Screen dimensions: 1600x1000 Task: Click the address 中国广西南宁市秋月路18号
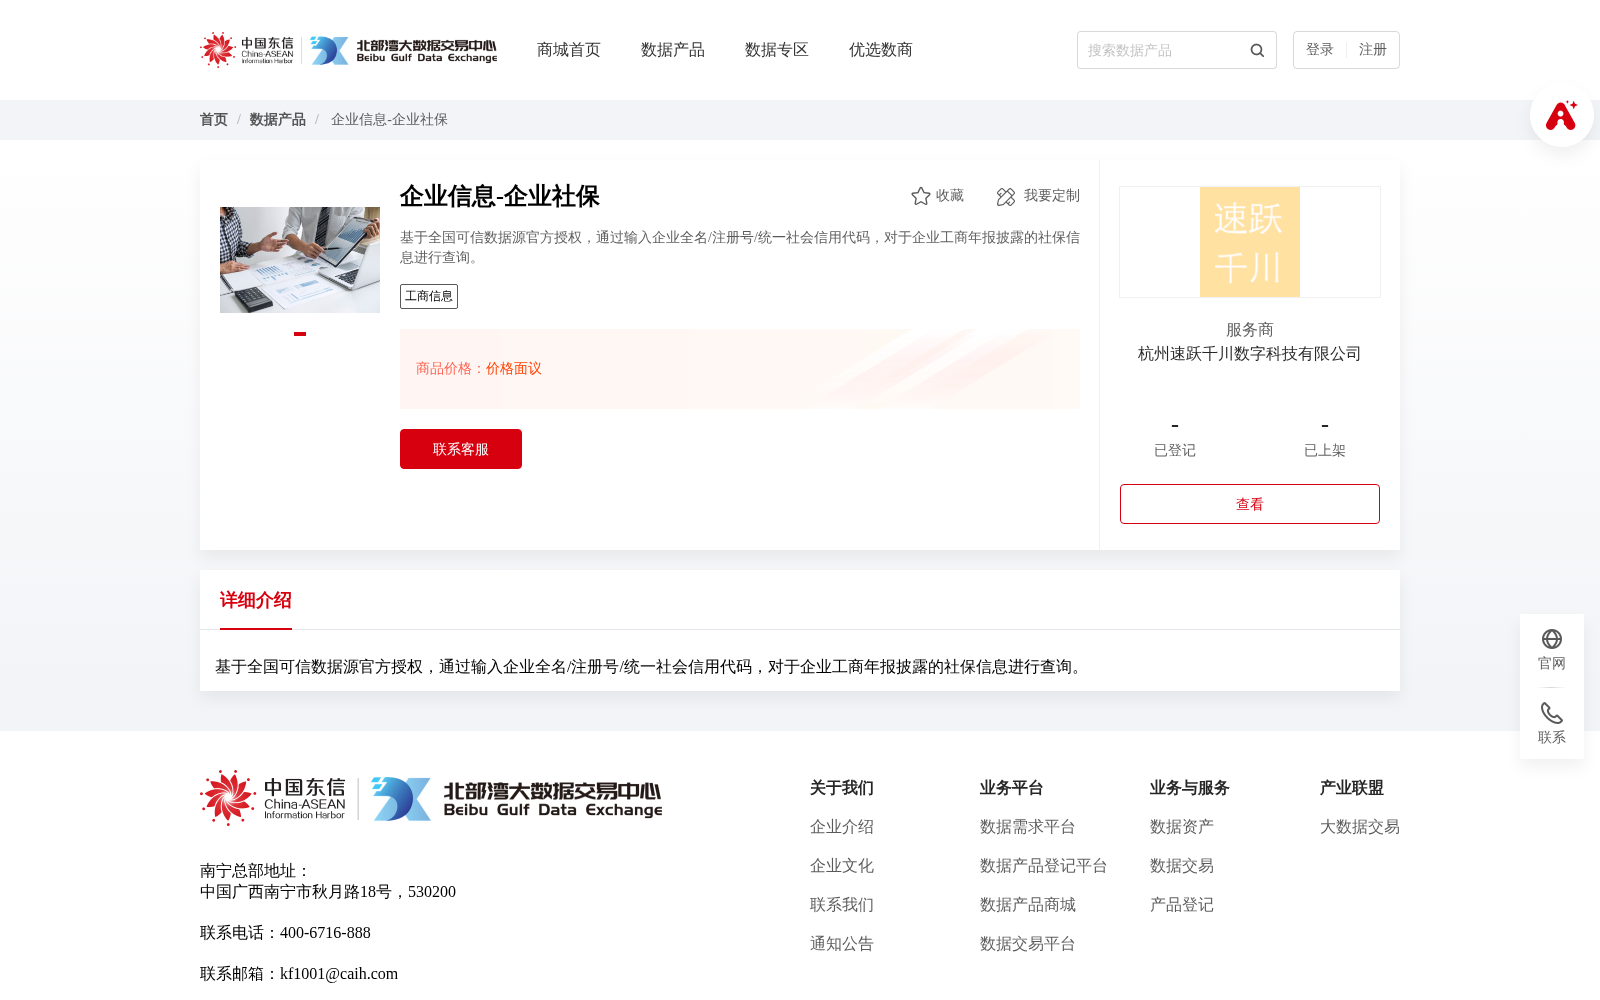pos(296,892)
